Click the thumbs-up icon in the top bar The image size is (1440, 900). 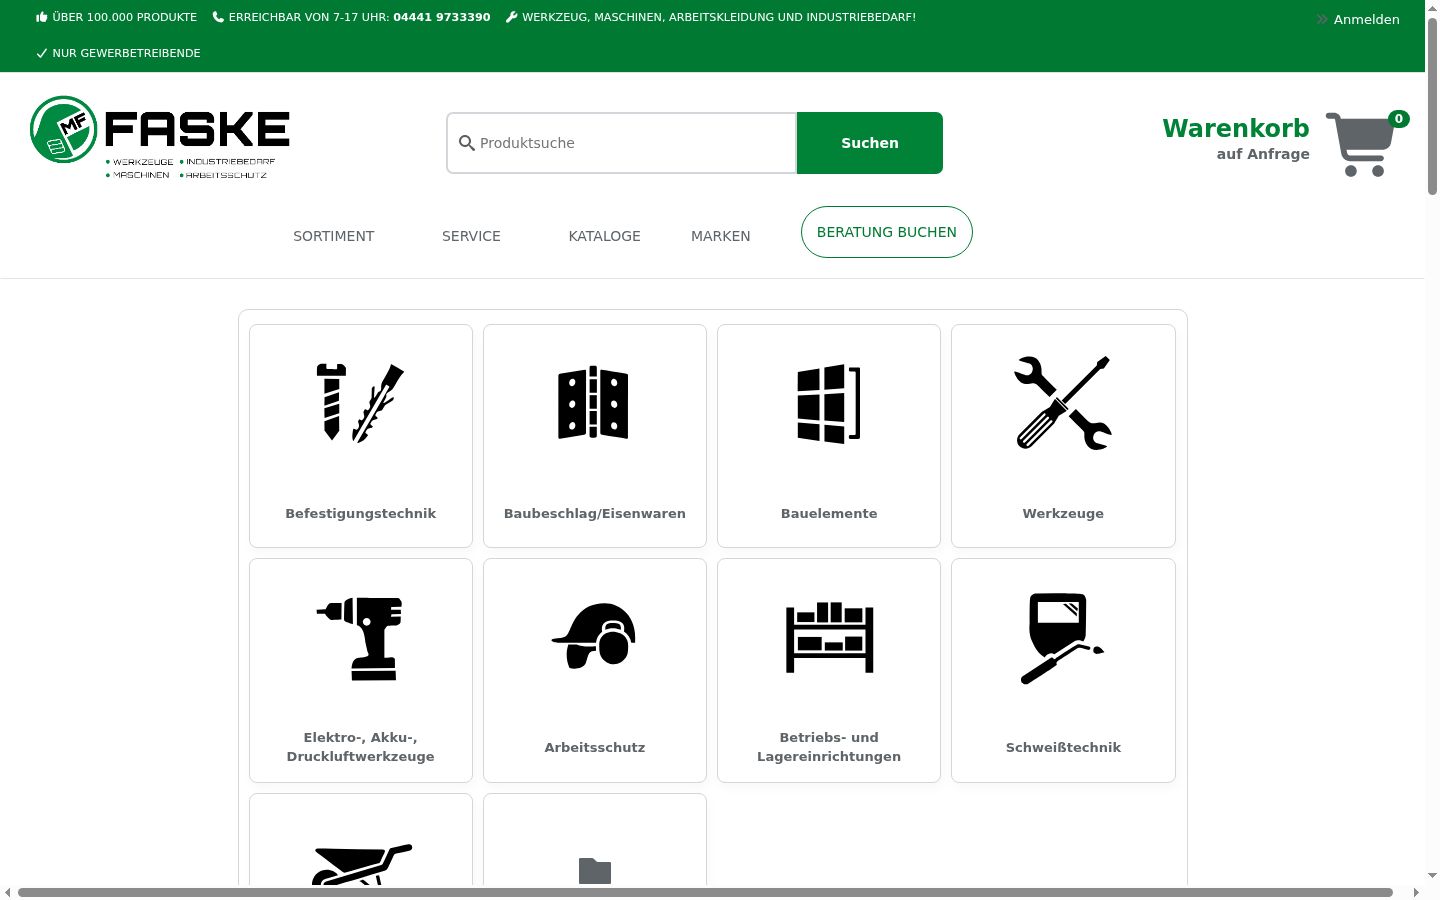[x=42, y=17]
